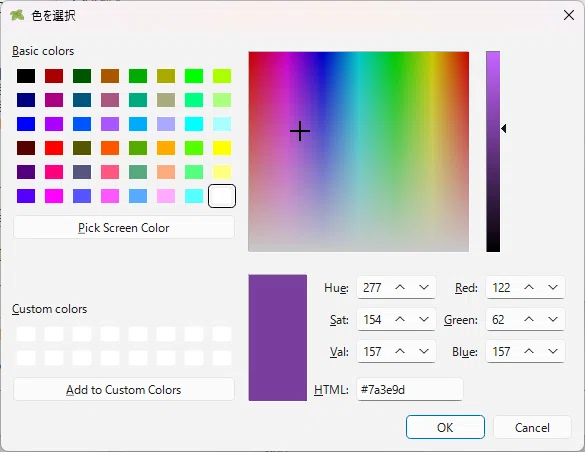585x452 pixels.
Task: Cancel the color selection dialog
Action: [532, 427]
